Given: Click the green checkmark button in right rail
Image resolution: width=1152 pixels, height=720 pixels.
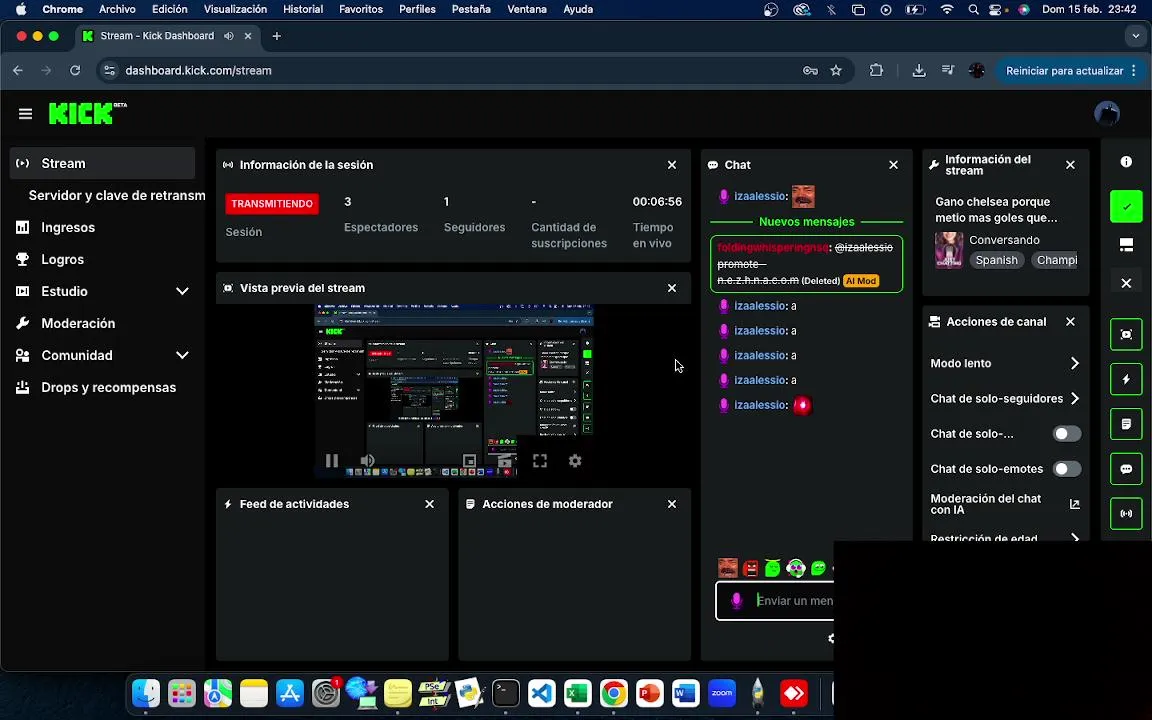Looking at the screenshot, I should click(1126, 206).
